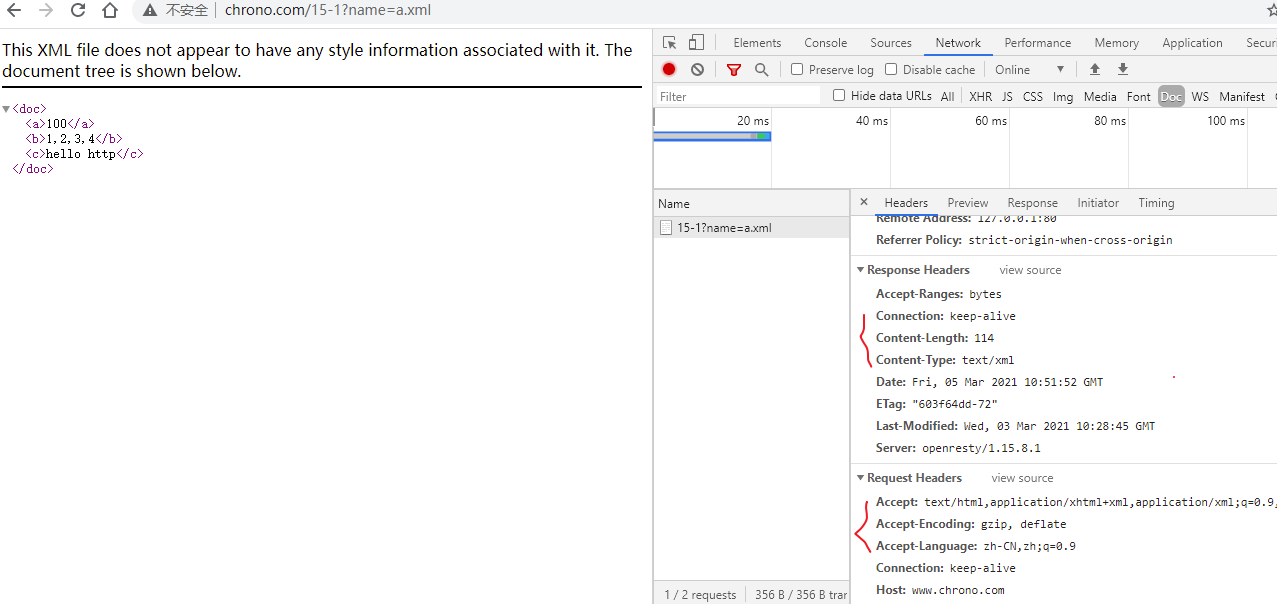This screenshot has height=604, width=1277.
Task: Click view source beside Response Headers
Action: pos(1030,270)
